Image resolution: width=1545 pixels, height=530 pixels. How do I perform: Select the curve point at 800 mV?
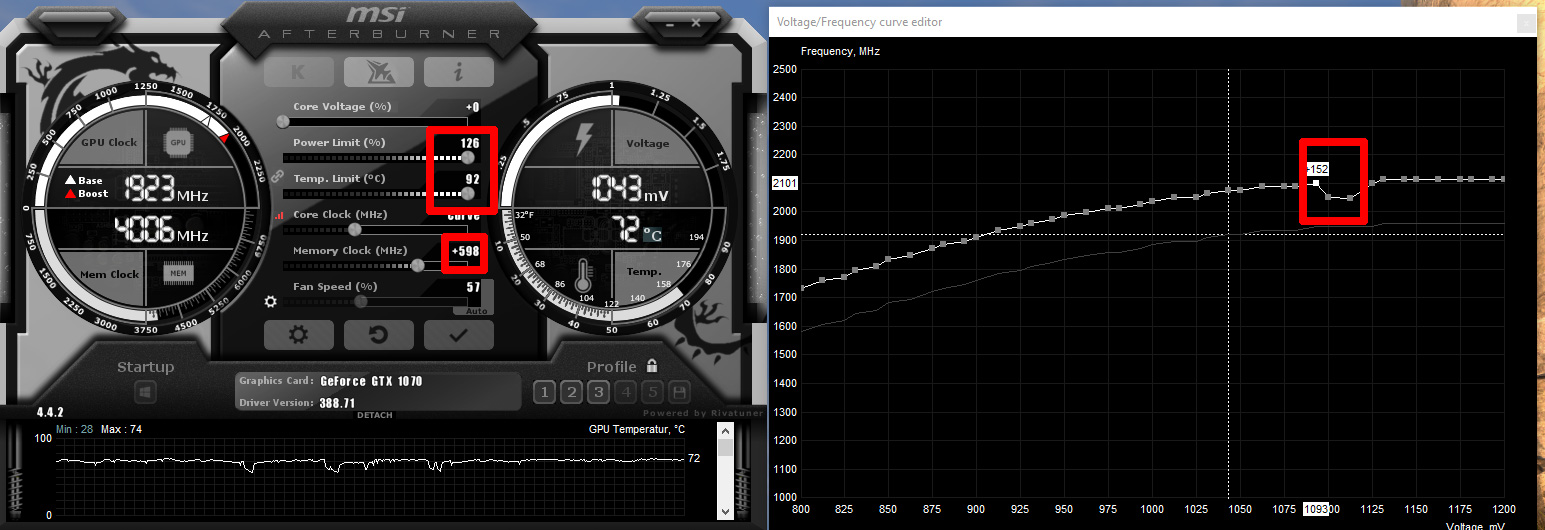click(x=801, y=288)
